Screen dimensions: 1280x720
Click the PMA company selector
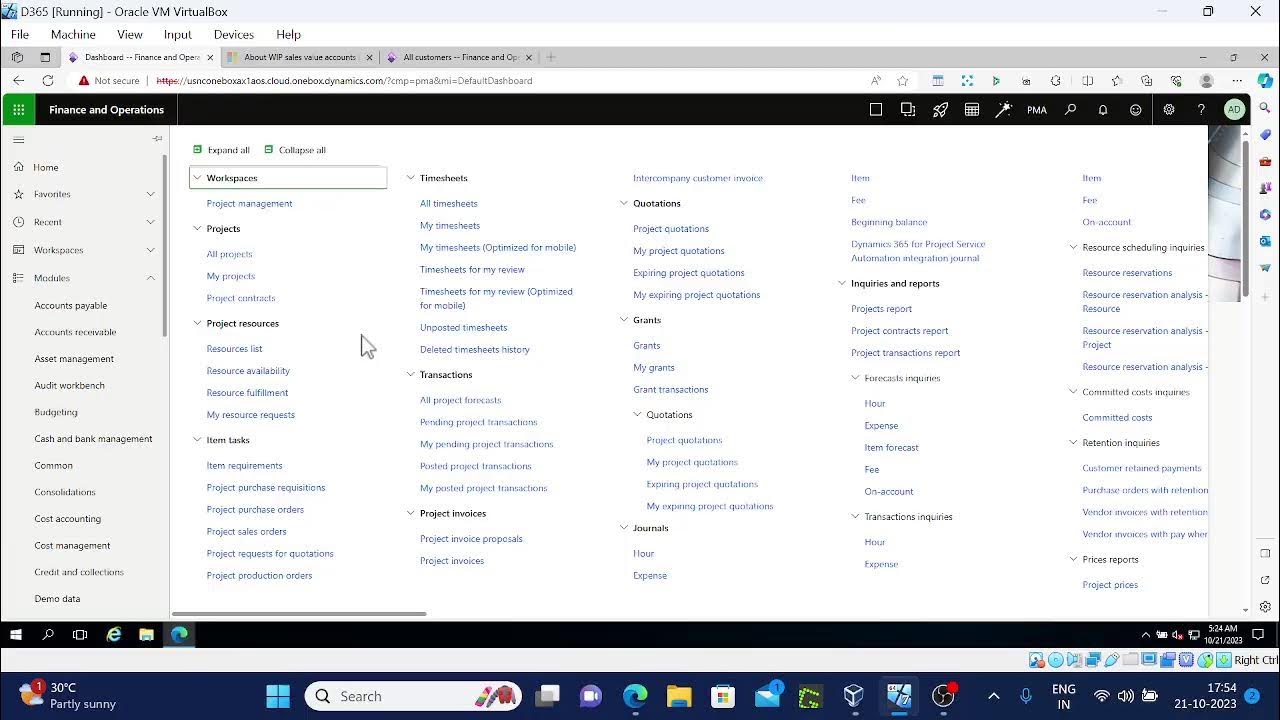[1037, 110]
